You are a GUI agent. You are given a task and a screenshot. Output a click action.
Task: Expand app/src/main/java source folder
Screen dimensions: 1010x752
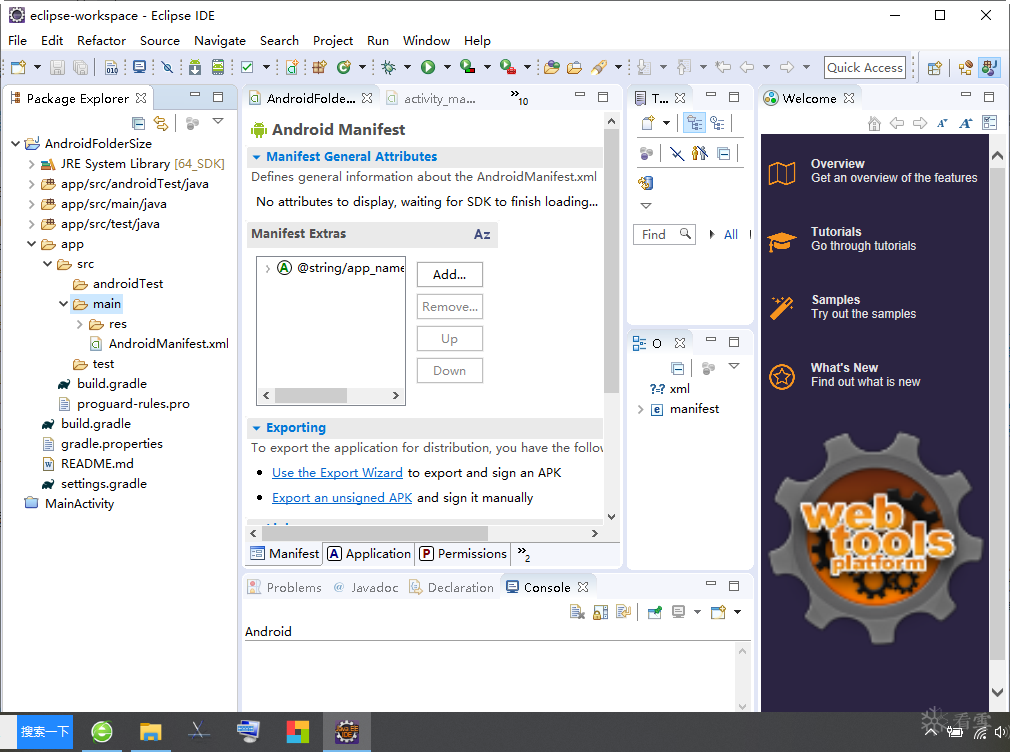[x=31, y=204]
